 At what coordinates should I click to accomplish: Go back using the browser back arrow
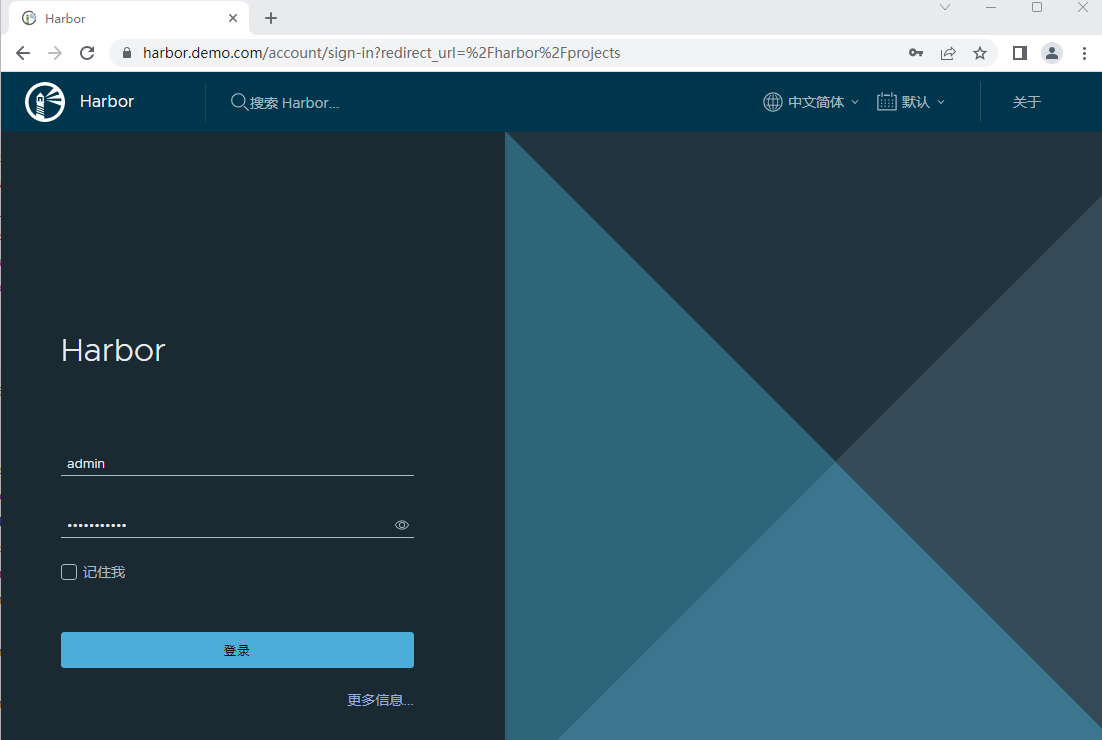[x=22, y=53]
